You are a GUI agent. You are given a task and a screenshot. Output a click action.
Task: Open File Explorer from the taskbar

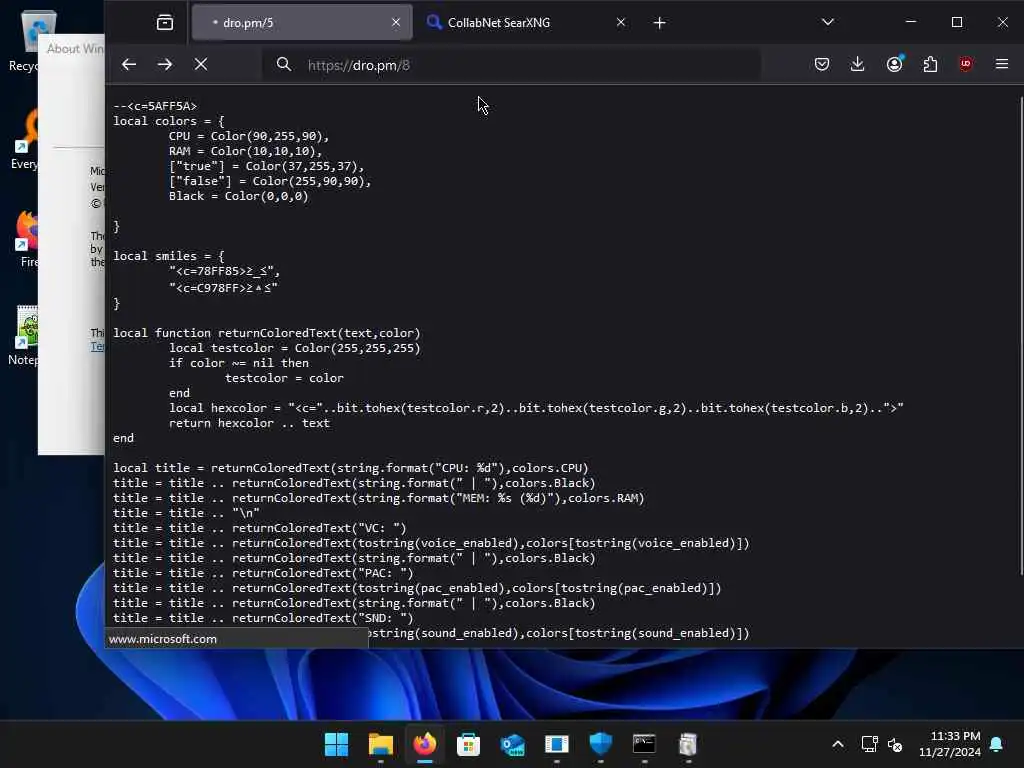point(381,744)
